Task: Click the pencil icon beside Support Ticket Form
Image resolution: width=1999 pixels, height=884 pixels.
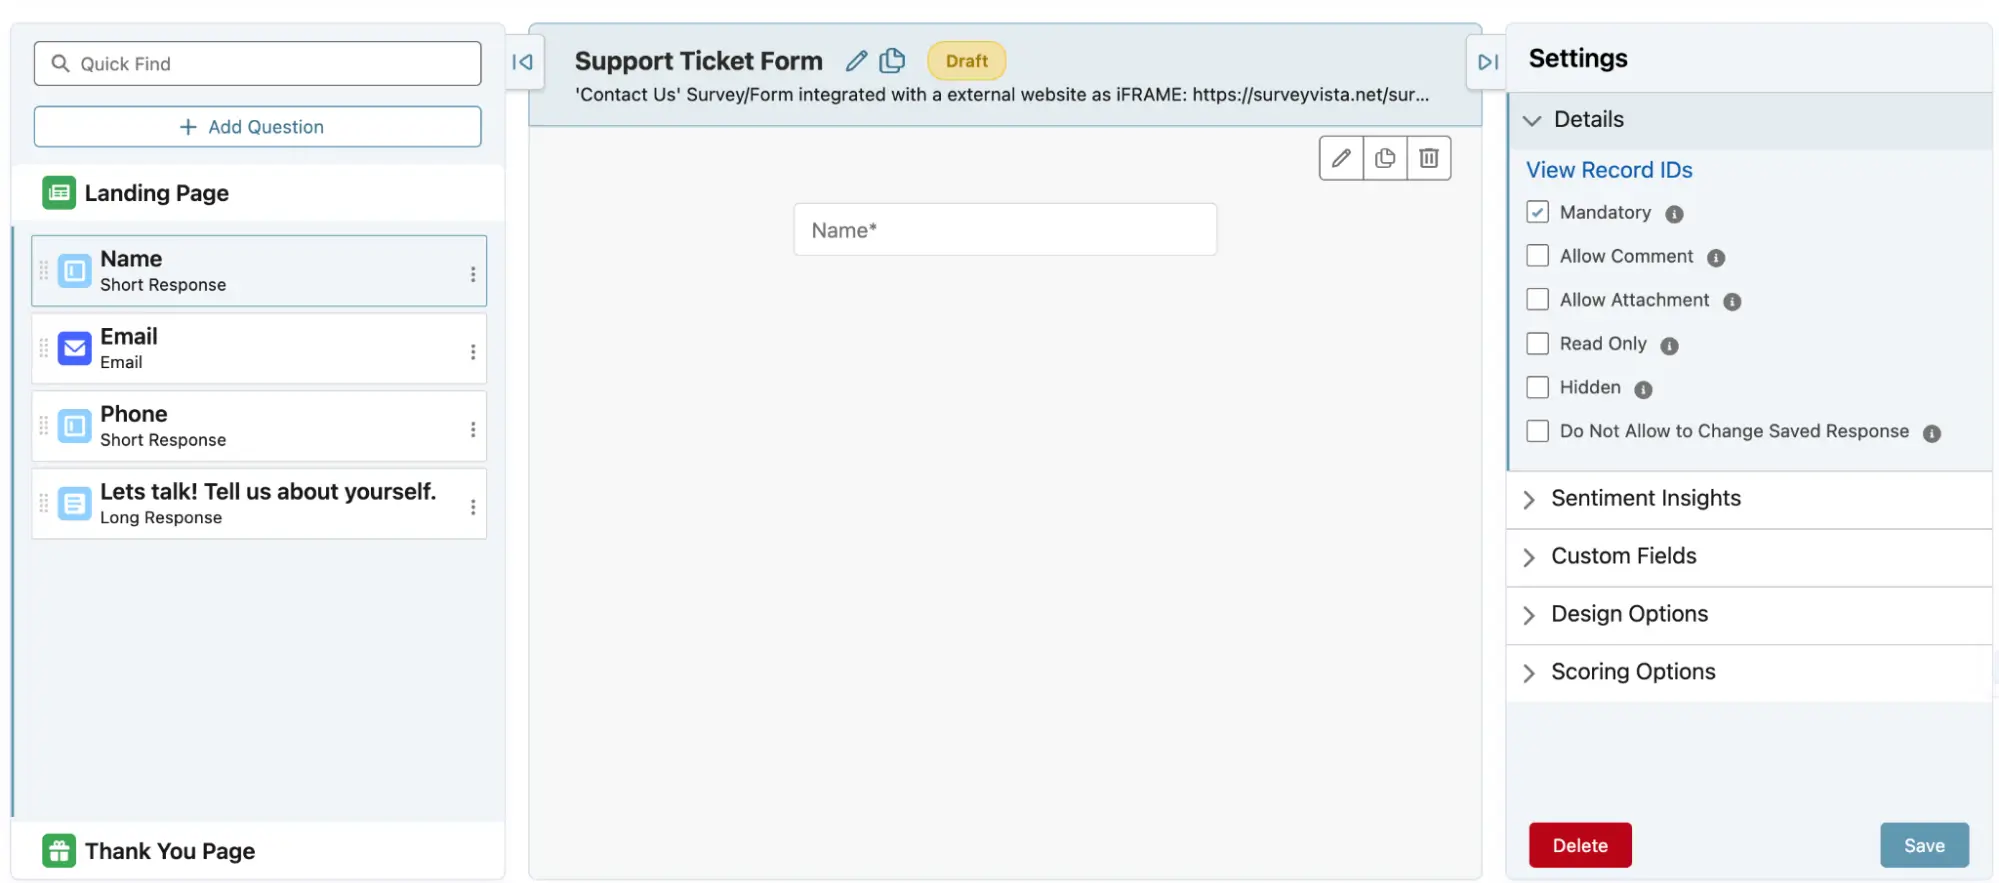Action: [x=856, y=61]
